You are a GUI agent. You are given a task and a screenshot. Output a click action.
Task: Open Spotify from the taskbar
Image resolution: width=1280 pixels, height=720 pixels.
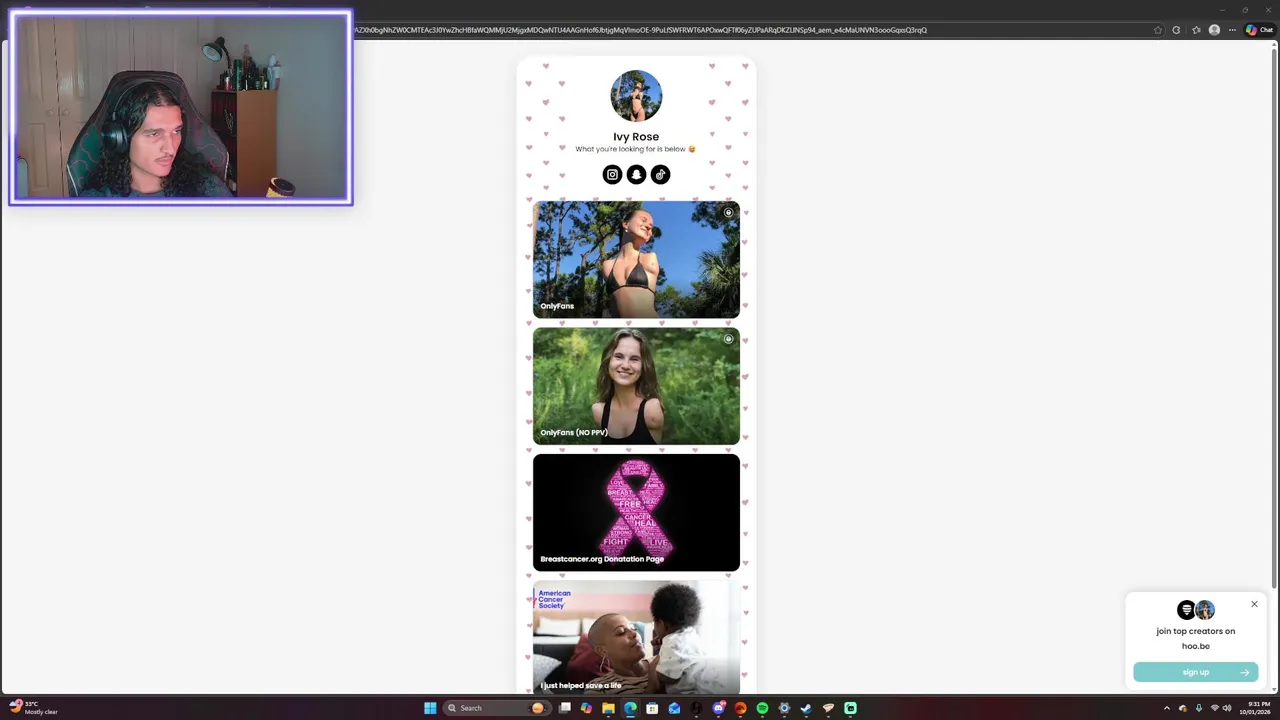(762, 708)
